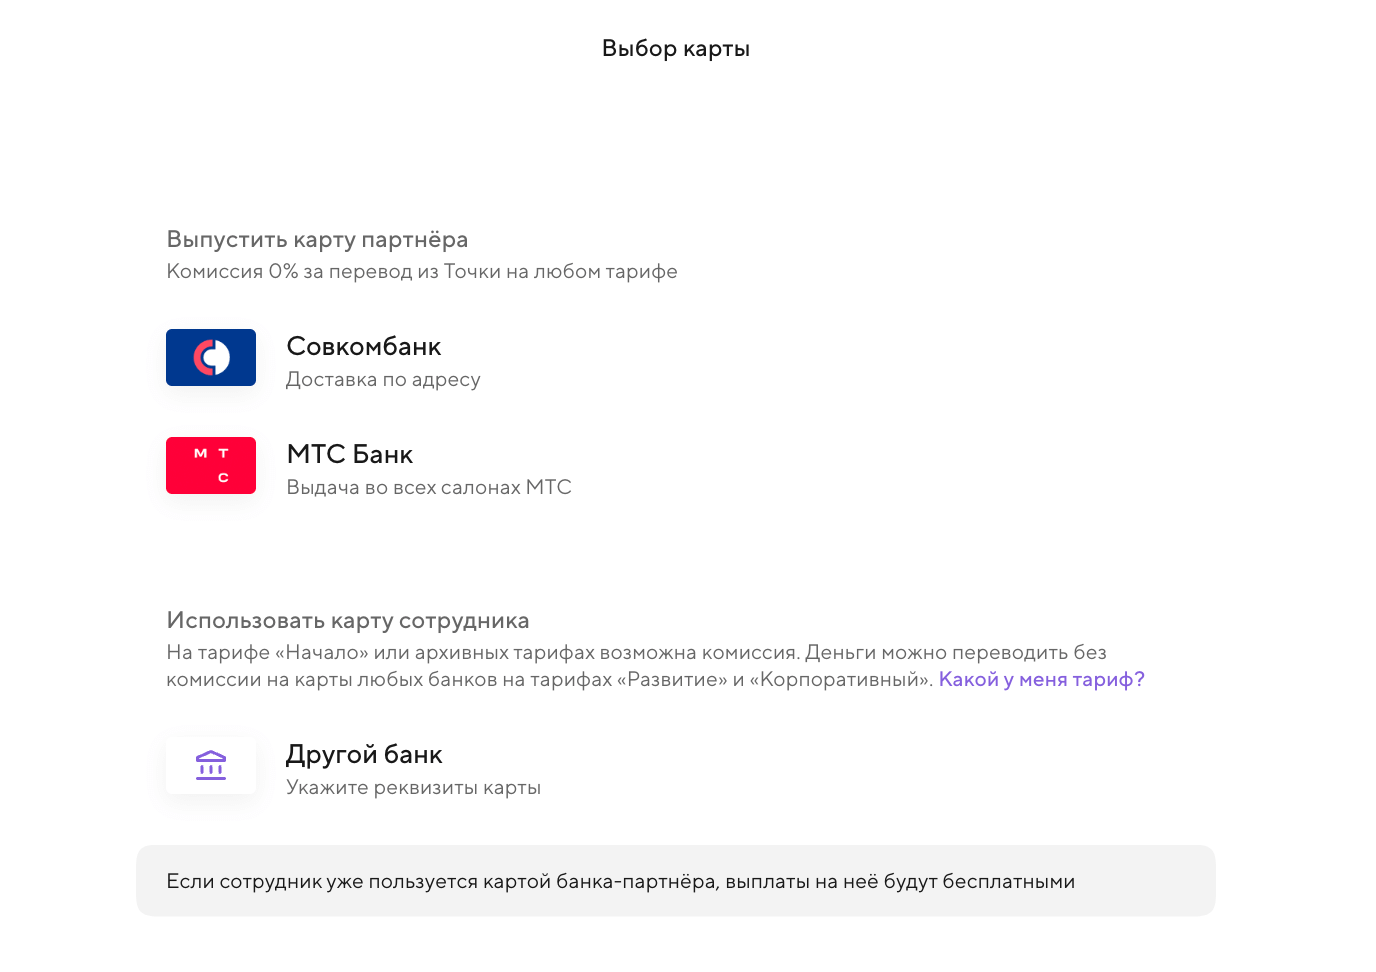Choose the МТС Банк card option title
Screen dimensions: 1376x972
point(349,455)
